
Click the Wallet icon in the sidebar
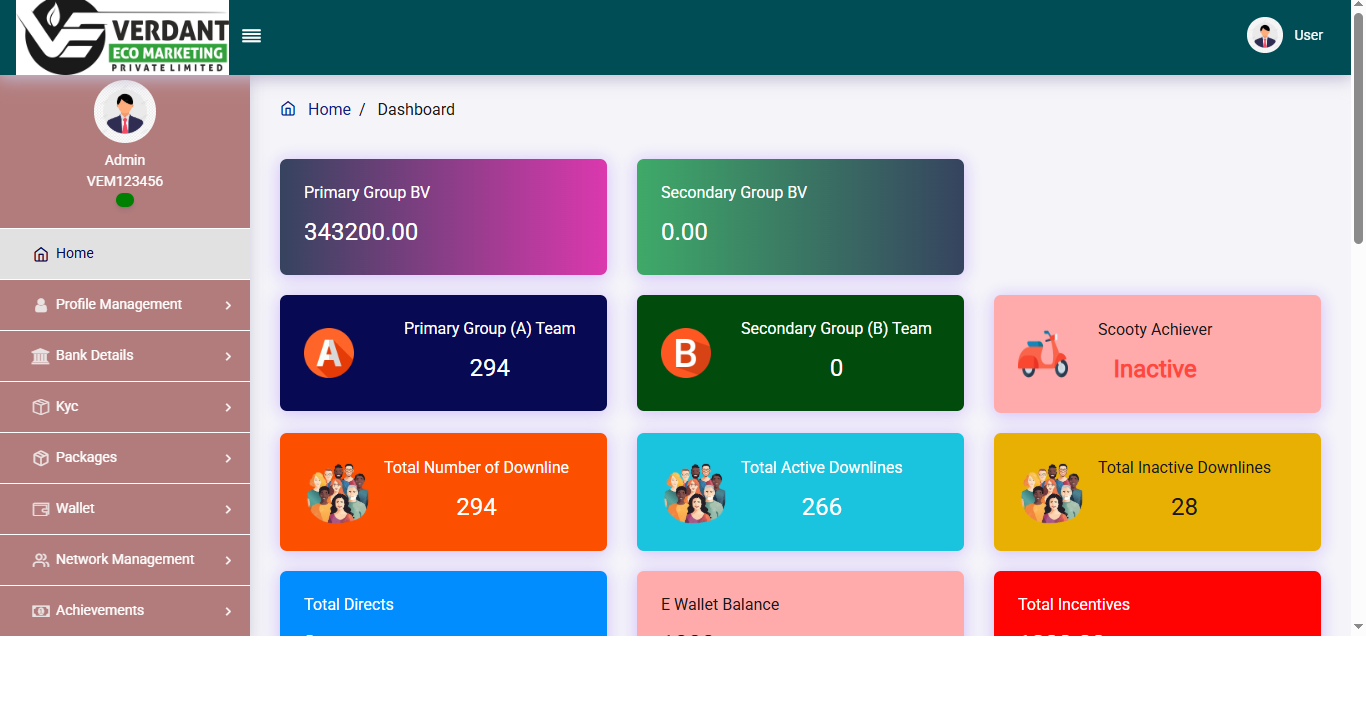(42, 508)
